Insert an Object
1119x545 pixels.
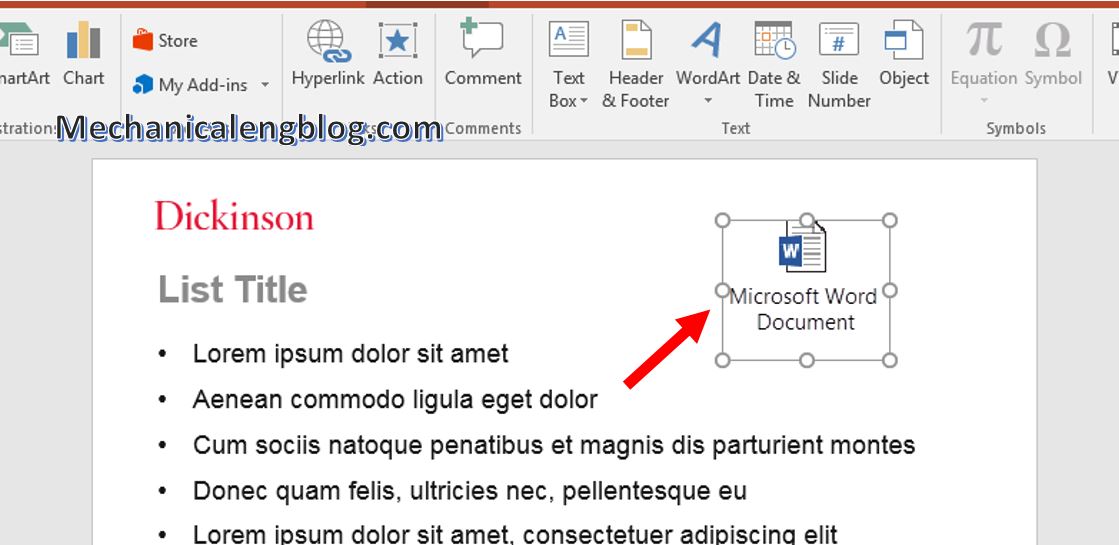pyautogui.click(x=904, y=54)
